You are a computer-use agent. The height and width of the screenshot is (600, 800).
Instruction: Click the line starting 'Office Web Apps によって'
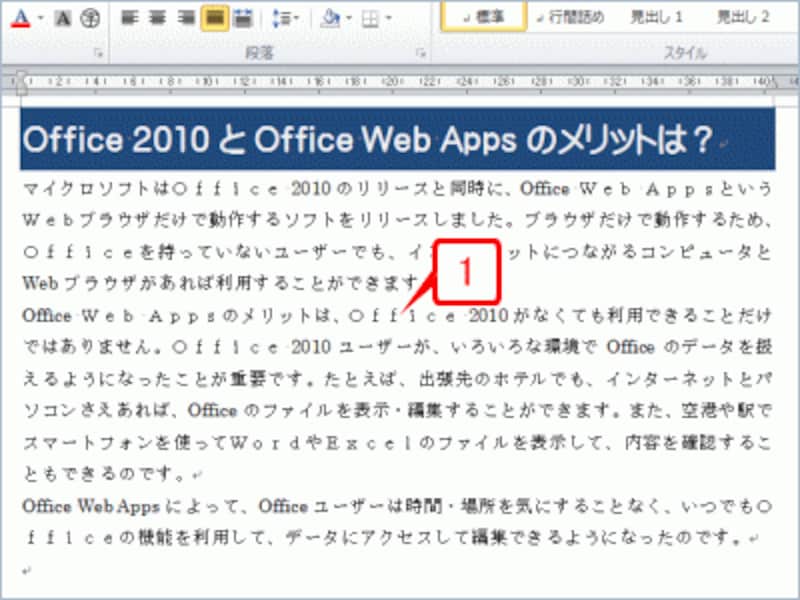[x=397, y=507]
